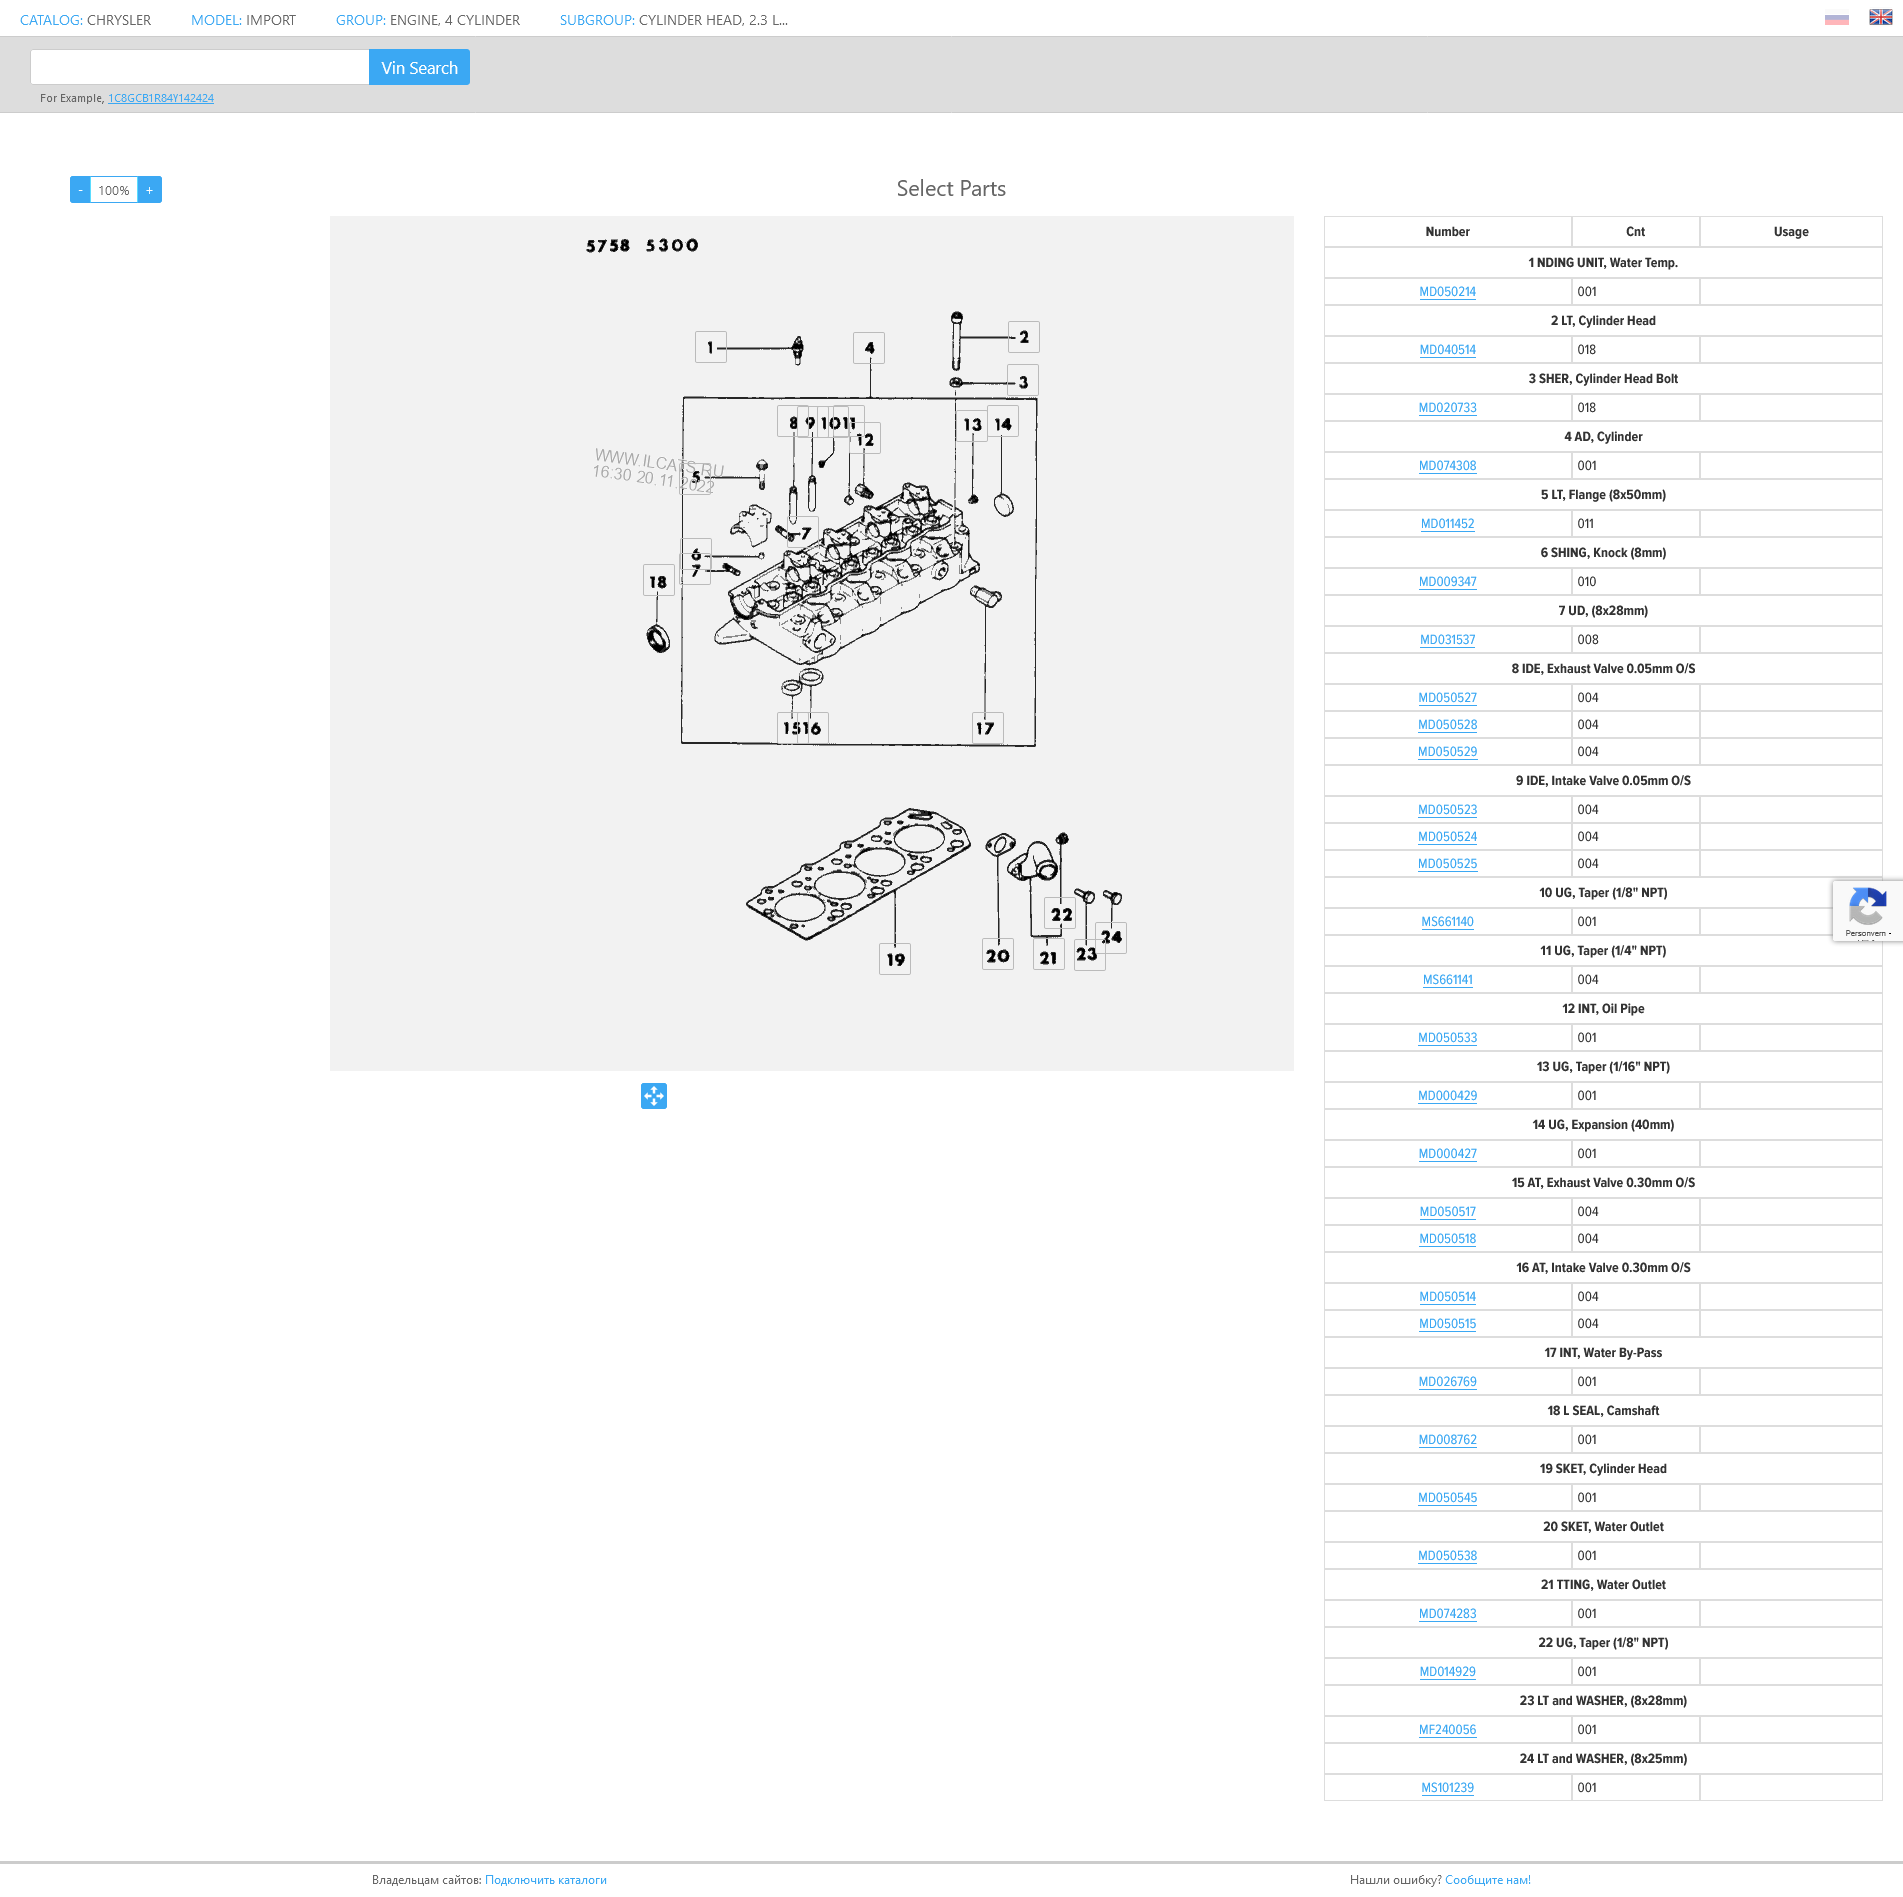The width and height of the screenshot is (1903, 1897).
Task: Open example VIN 1C8GCB1R84Y142424 link
Action: pyautogui.click(x=161, y=98)
